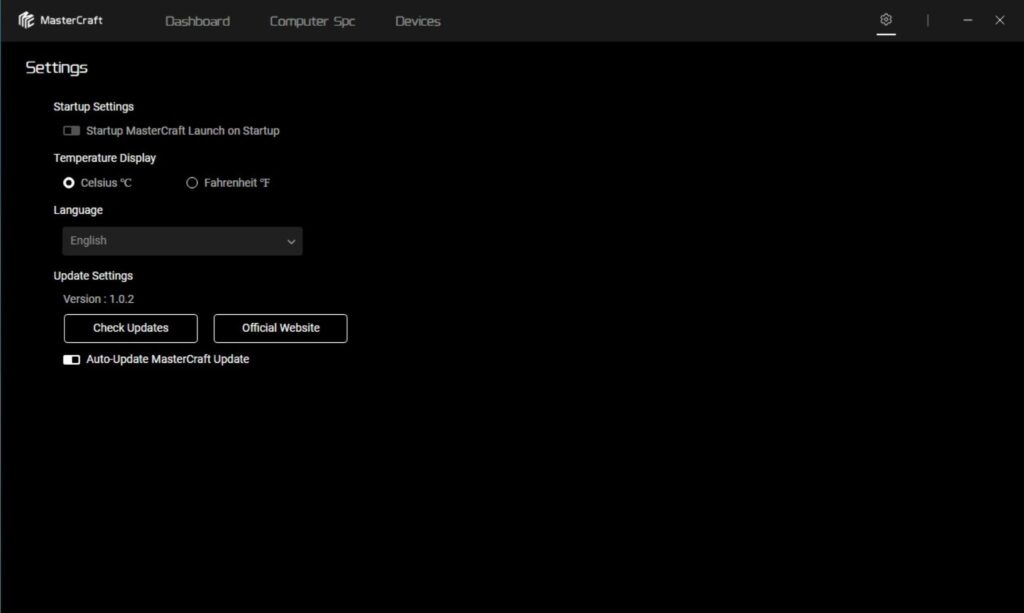The image size is (1024, 613).
Task: Click the Temperature Display label
Action: [x=104, y=158]
